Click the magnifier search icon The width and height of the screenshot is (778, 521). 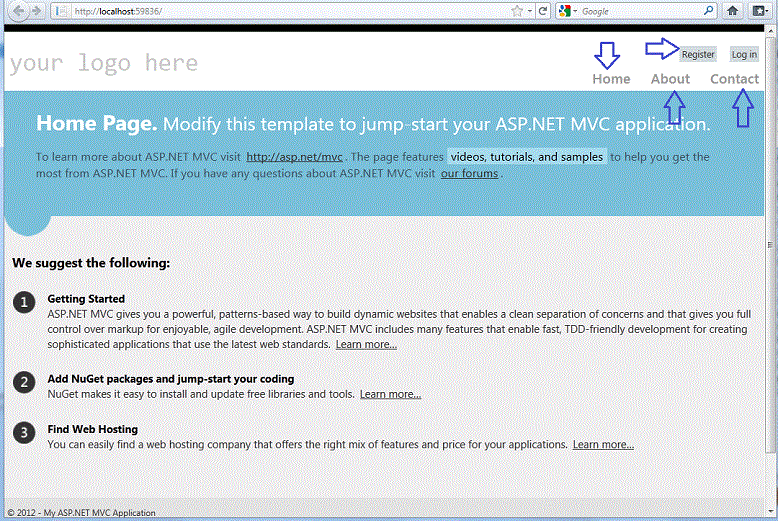pyautogui.click(x=709, y=10)
